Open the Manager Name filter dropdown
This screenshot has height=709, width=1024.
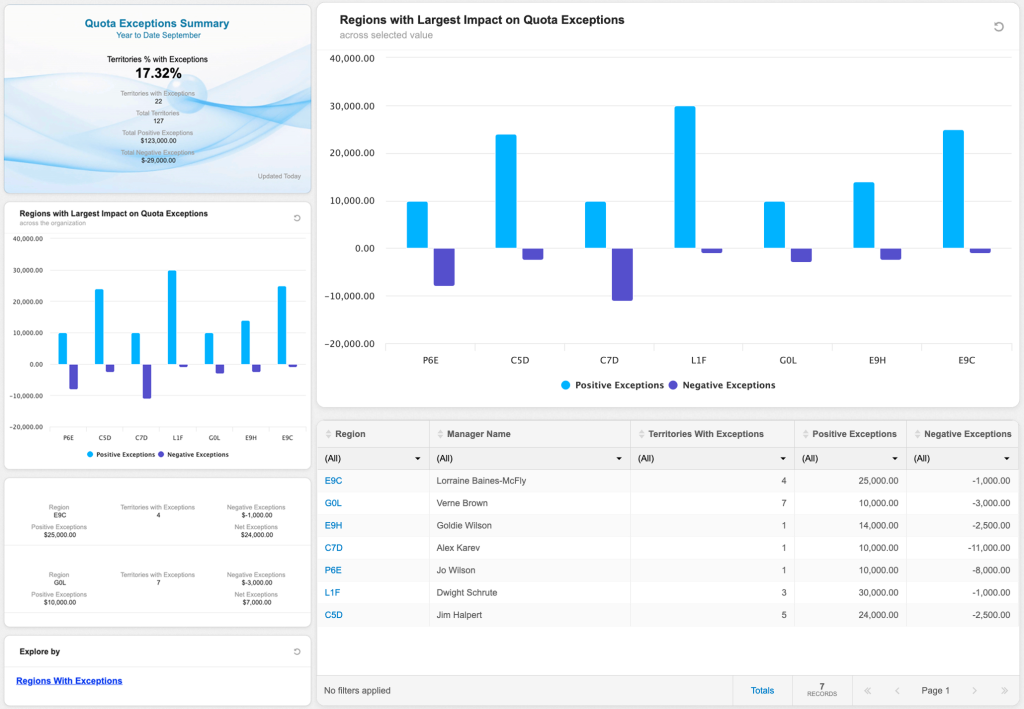point(618,459)
